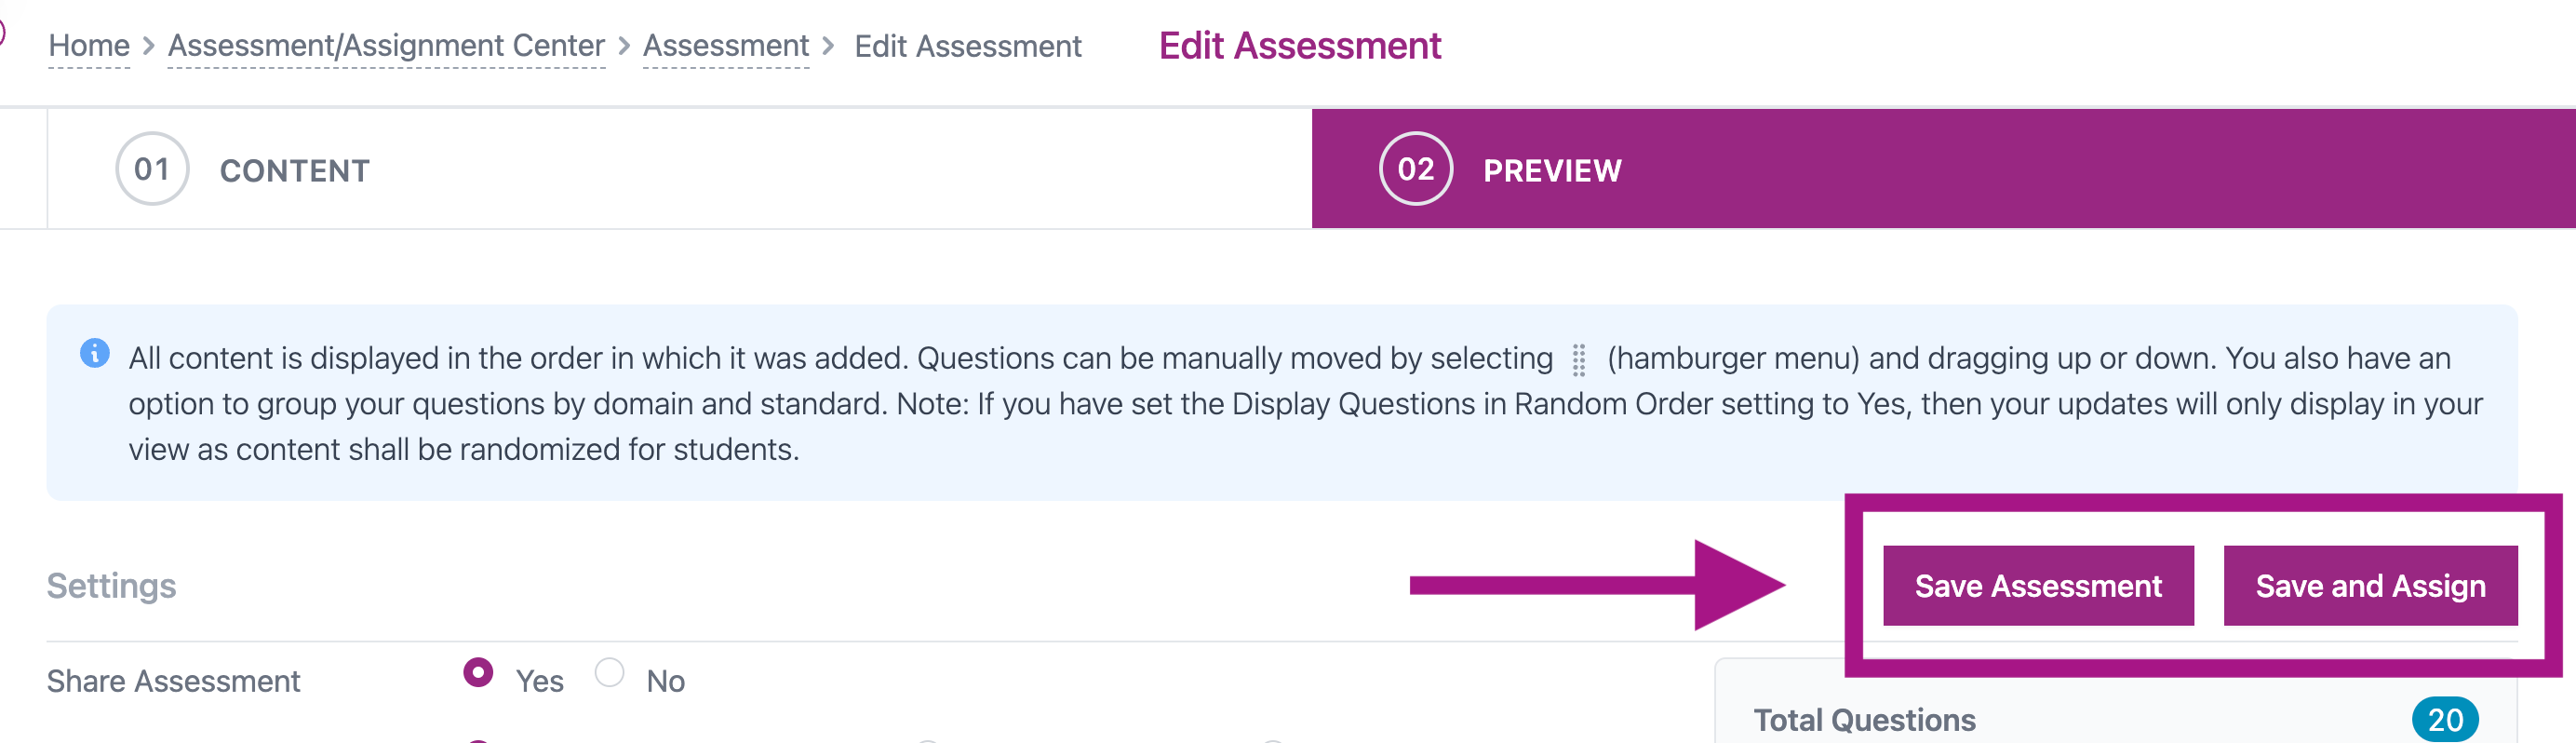The width and height of the screenshot is (2576, 743).
Task: Select Yes for Share Assessment
Action: pos(478,673)
